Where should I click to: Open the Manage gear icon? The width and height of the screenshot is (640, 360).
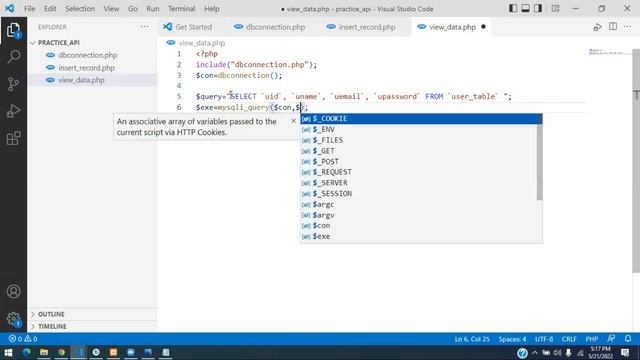(13, 319)
